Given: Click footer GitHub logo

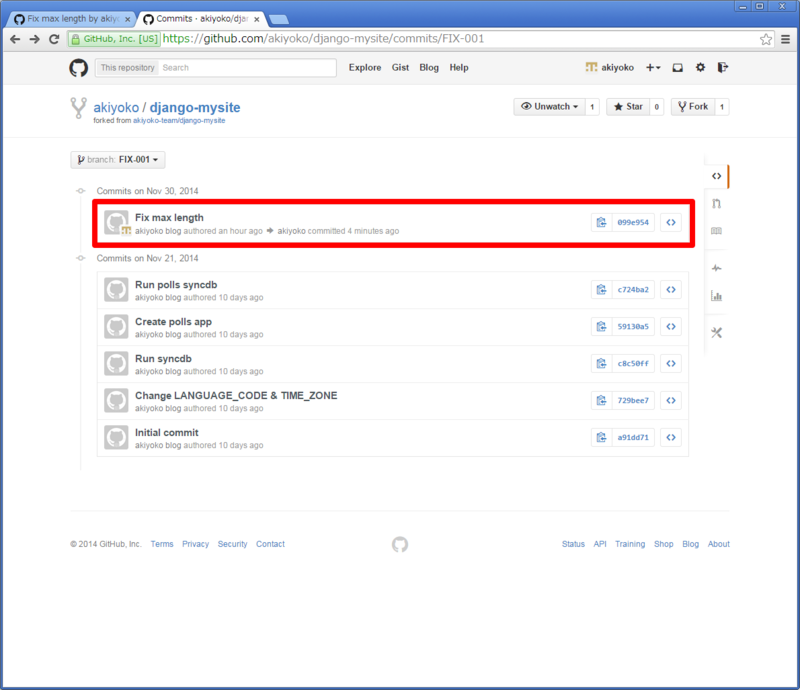Looking at the screenshot, I should pos(400,545).
